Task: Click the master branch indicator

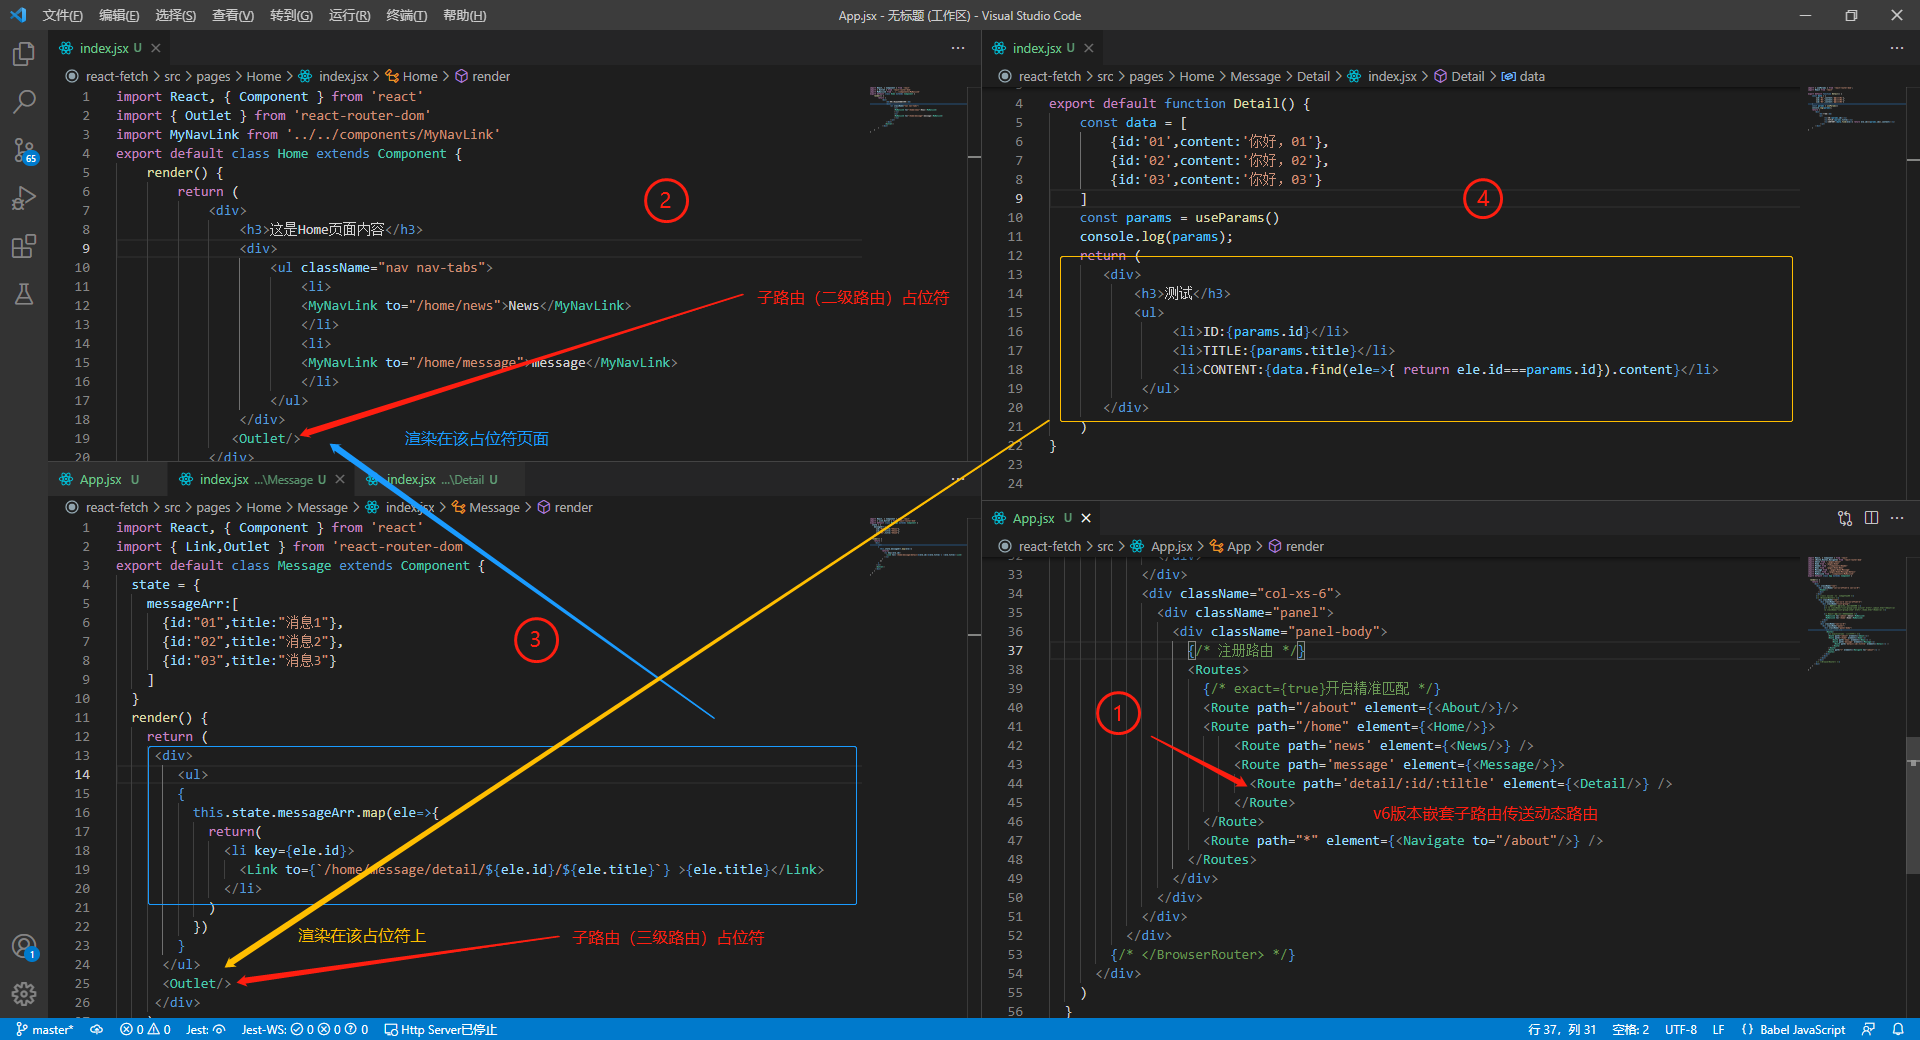Action: 45,1029
